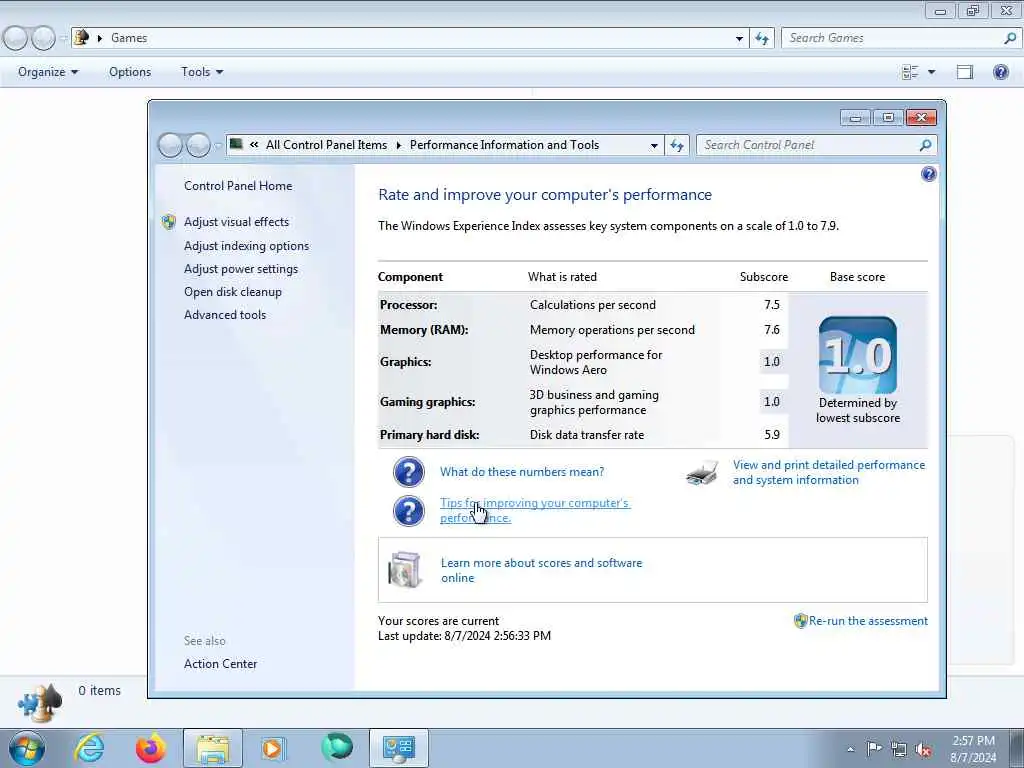Select the Control Panel taskbar button
Screen dimensions: 1024x768
click(x=398, y=748)
